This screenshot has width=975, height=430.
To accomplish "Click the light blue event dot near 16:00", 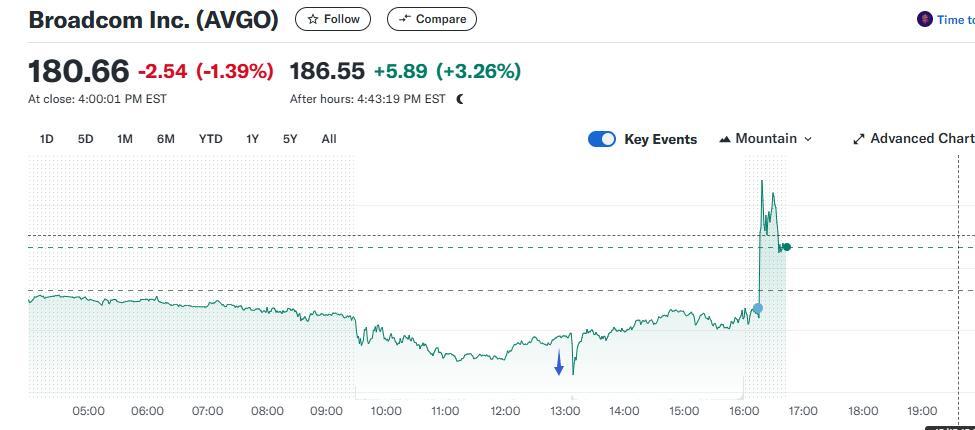I will (x=758, y=308).
